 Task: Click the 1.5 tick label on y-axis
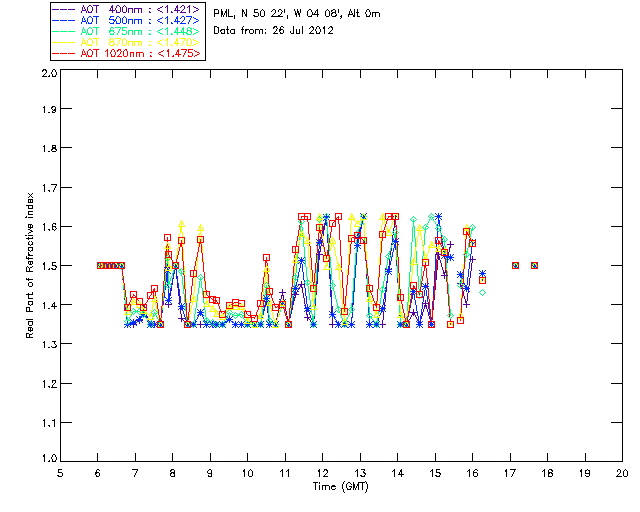[x=48, y=267]
